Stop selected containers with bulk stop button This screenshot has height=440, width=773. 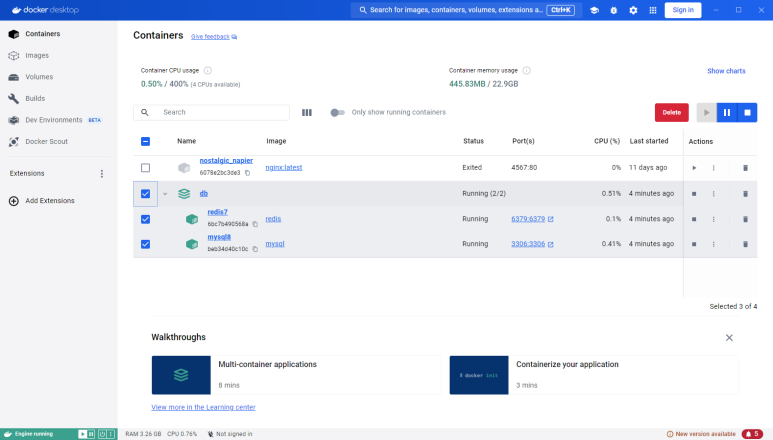pos(747,112)
